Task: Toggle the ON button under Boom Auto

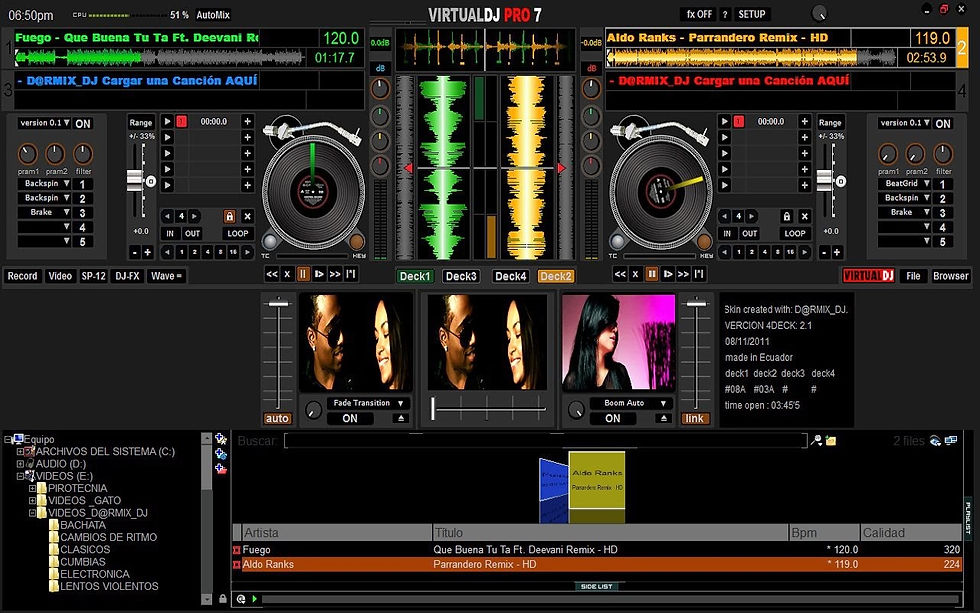Action: [612, 419]
